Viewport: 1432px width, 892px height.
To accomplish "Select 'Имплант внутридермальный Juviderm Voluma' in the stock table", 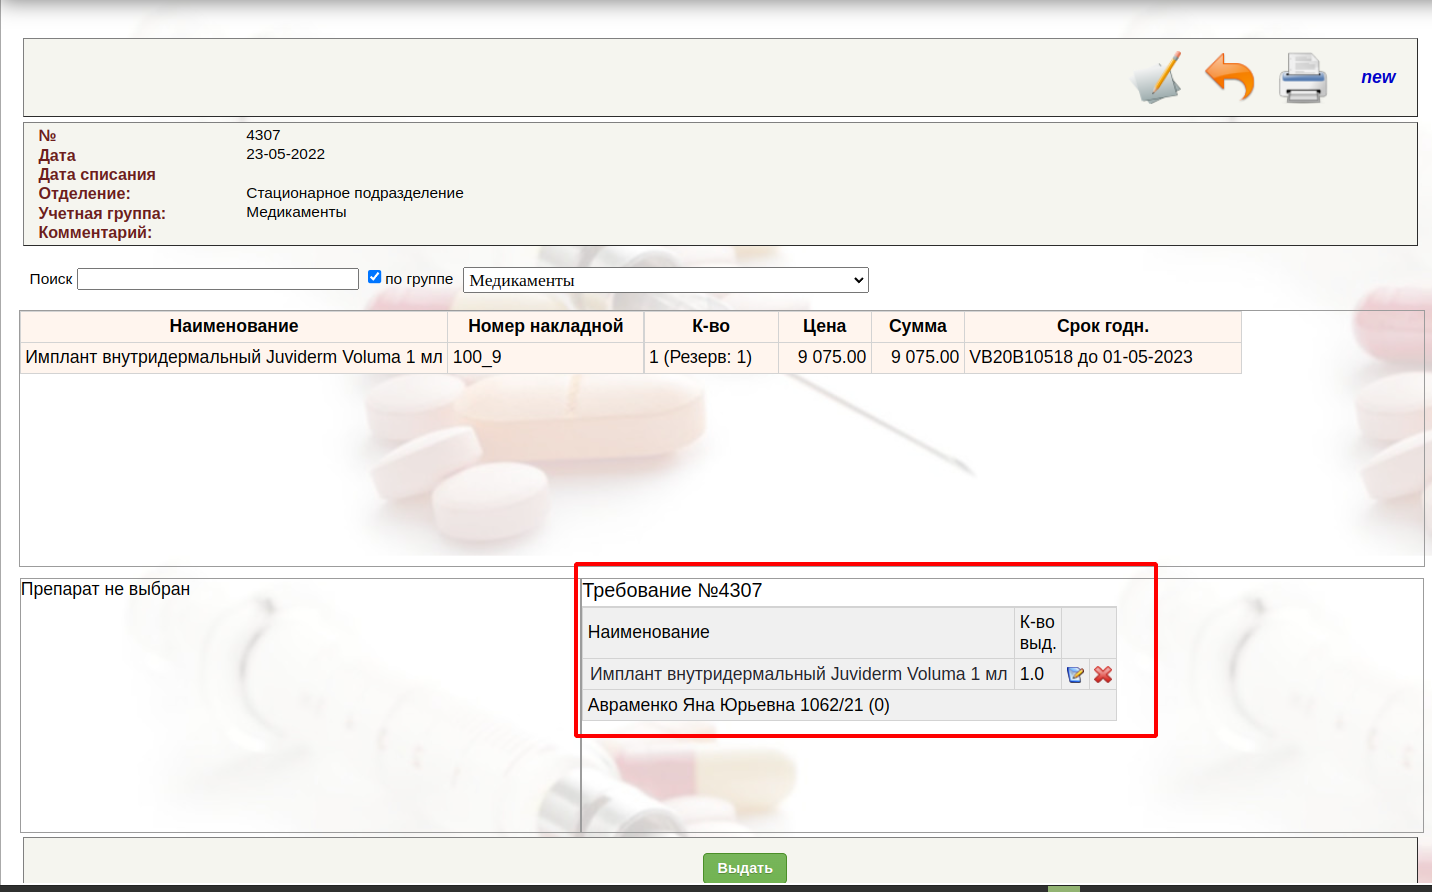I will point(233,357).
